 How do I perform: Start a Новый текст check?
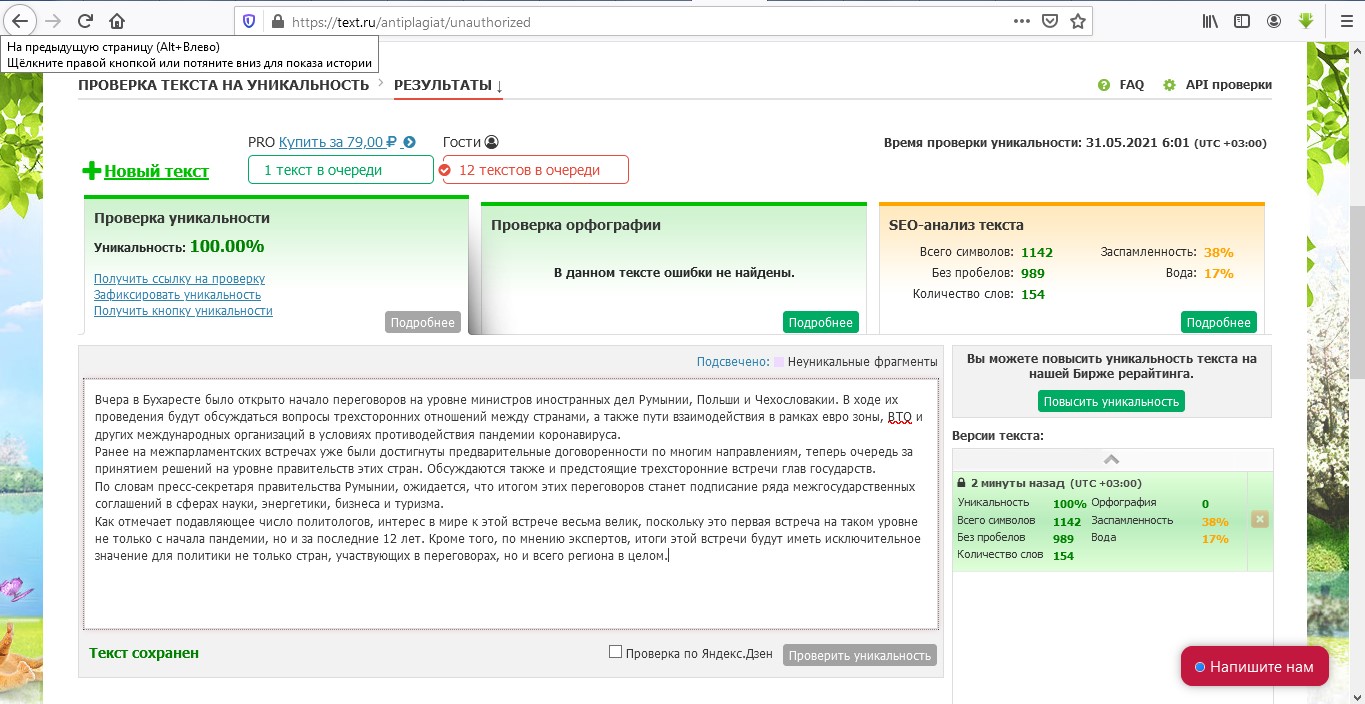156,171
